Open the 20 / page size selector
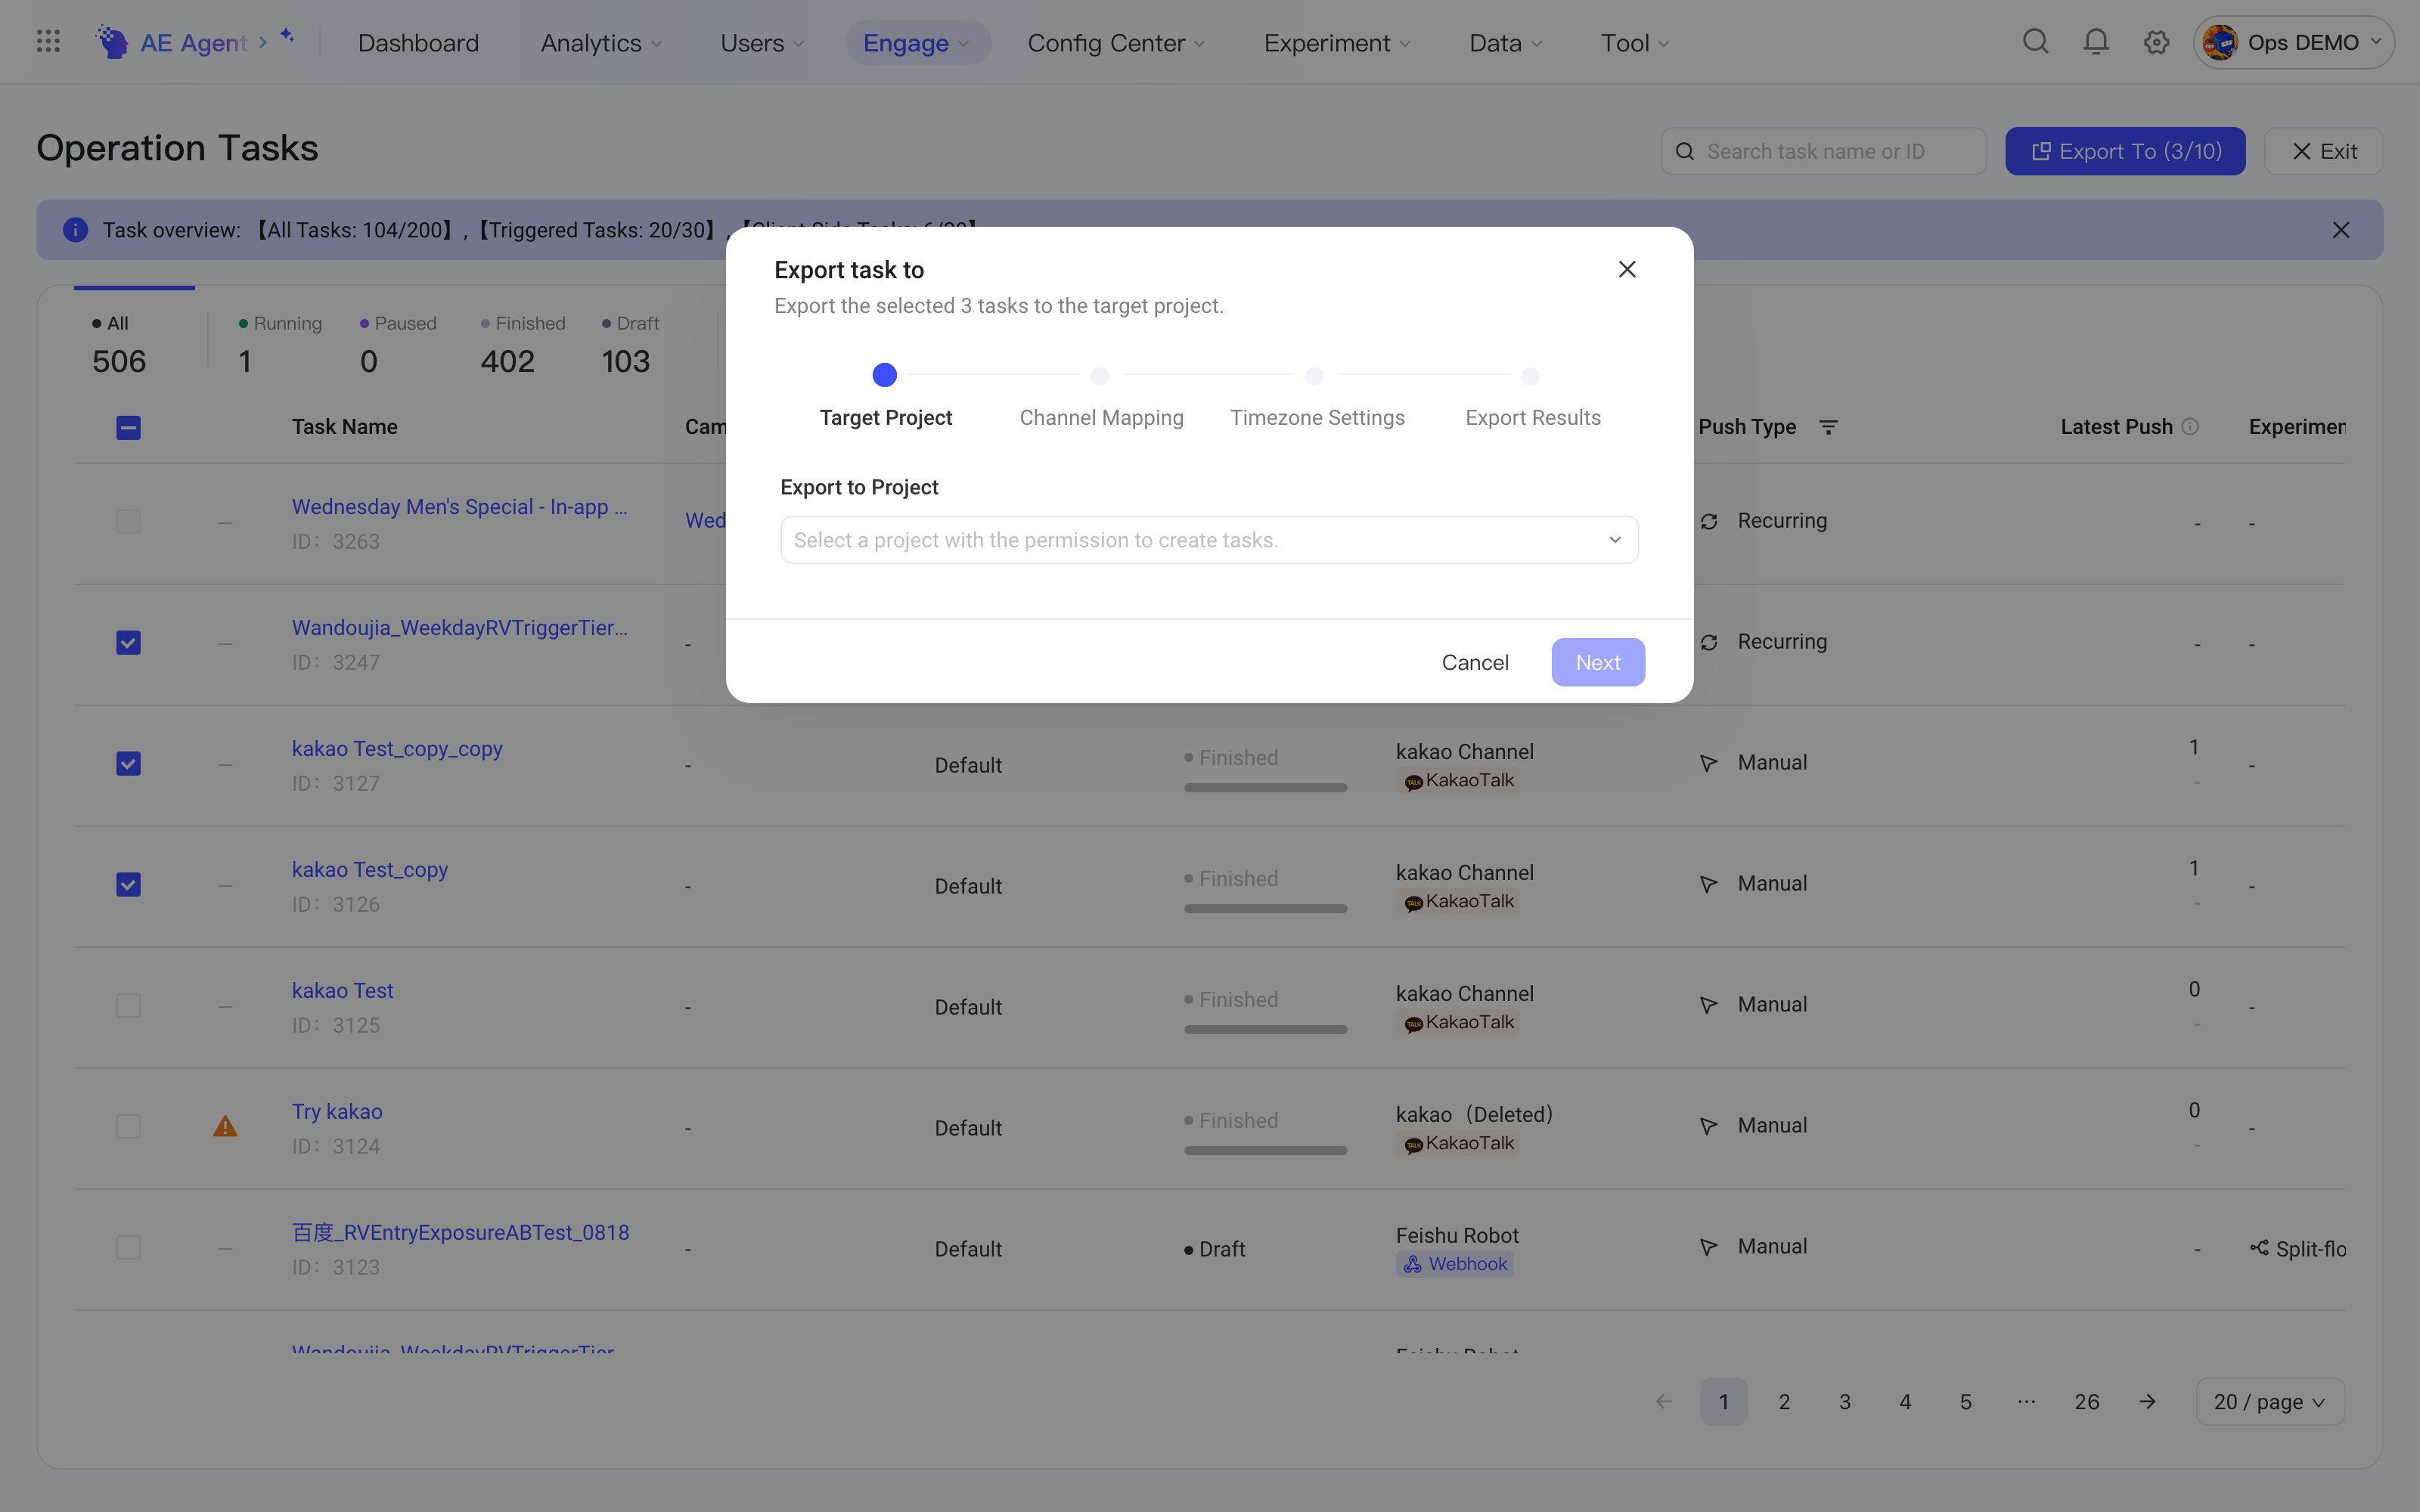 click(x=2270, y=1402)
